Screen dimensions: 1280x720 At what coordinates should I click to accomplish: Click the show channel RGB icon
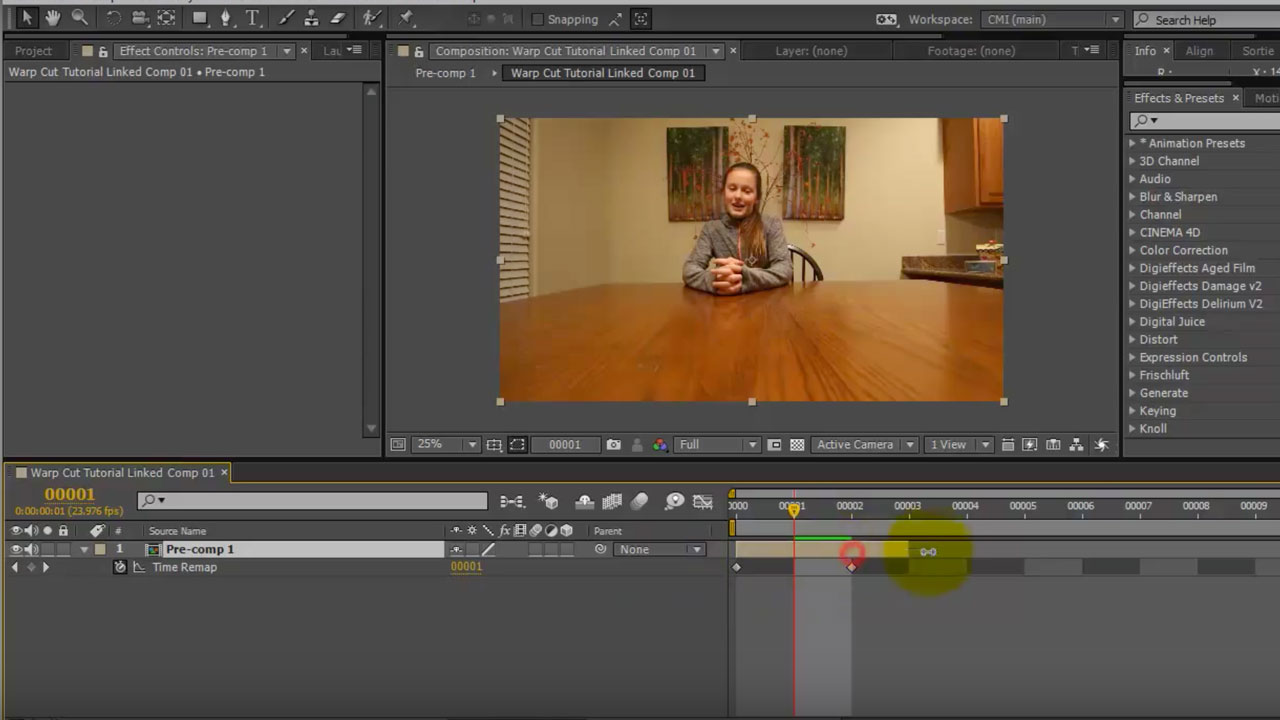(x=660, y=445)
